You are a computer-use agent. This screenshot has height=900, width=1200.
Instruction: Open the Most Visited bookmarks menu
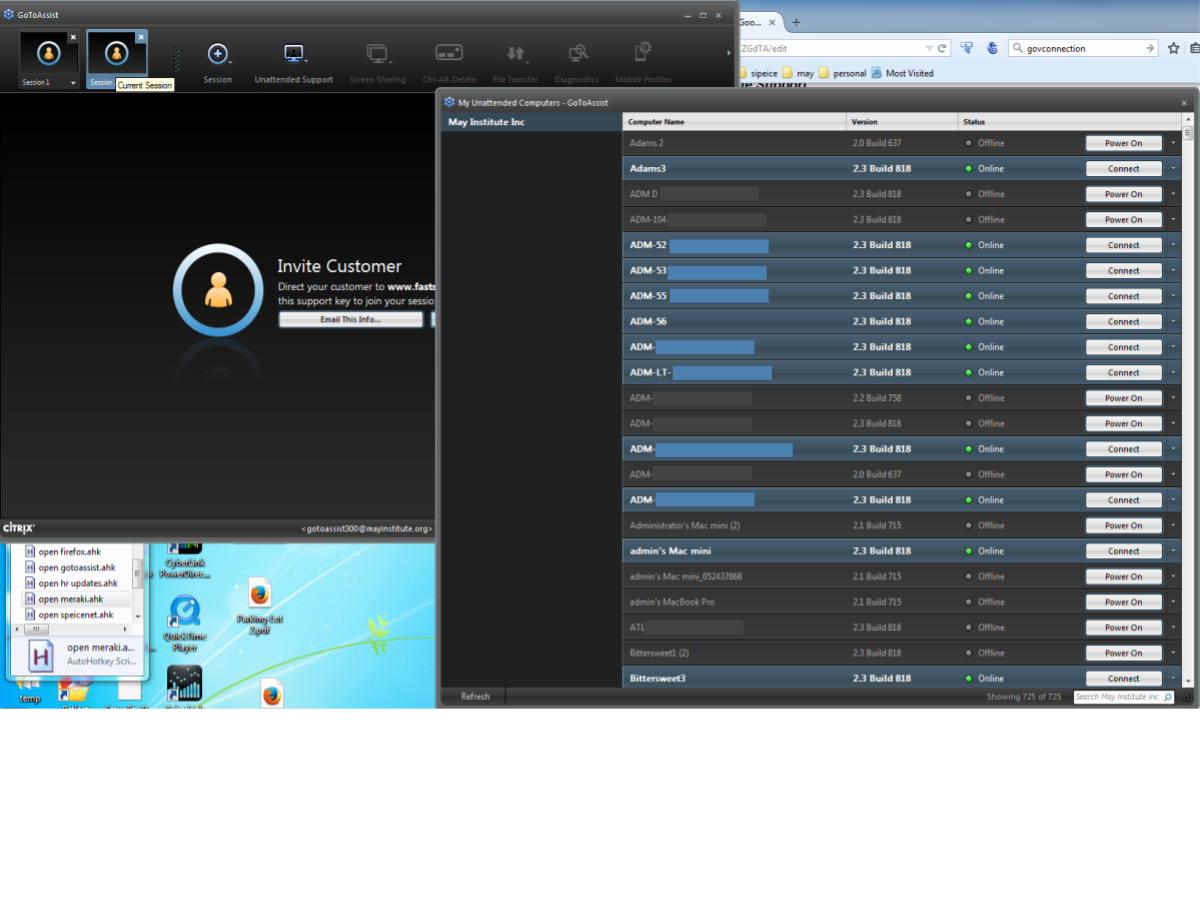point(902,73)
